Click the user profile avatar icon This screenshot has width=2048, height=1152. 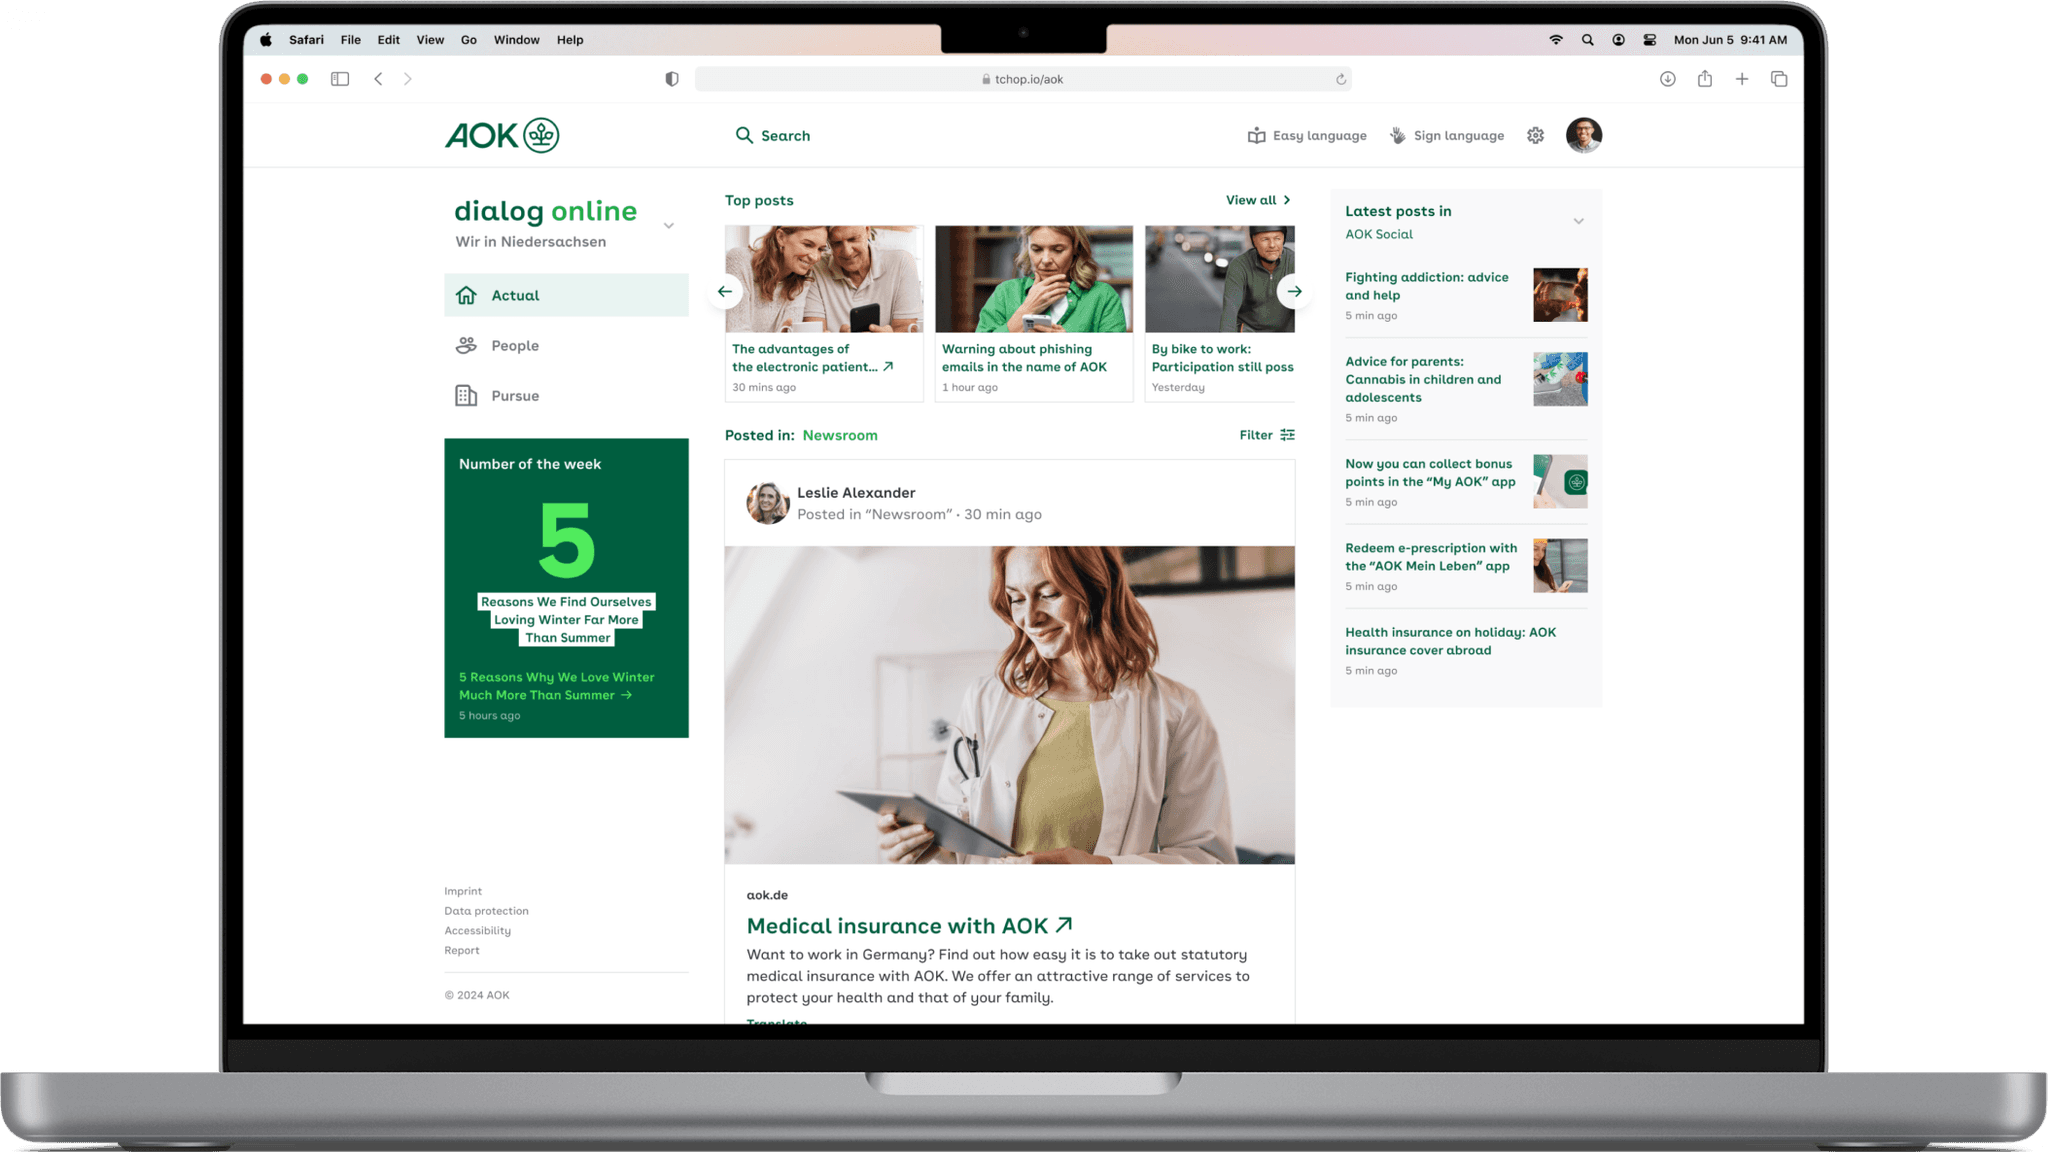tap(1584, 135)
